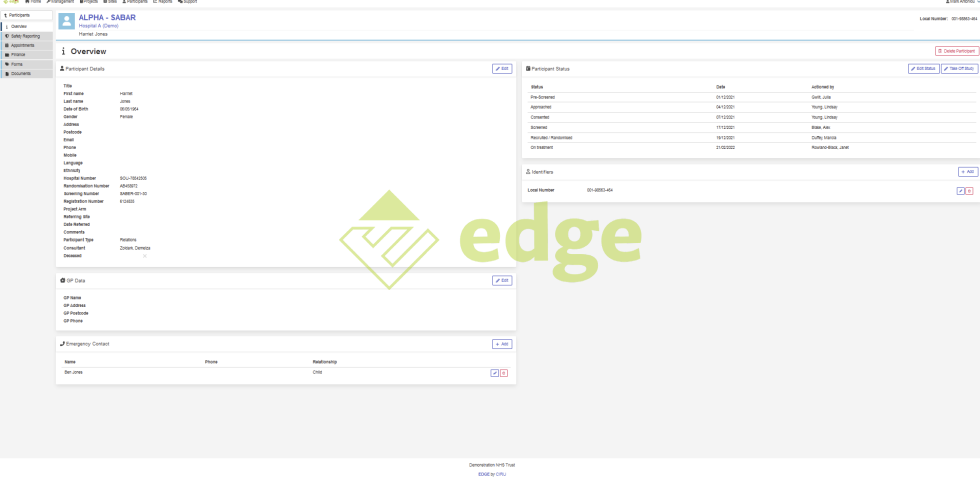Click the Relationship column header
This screenshot has height=480, width=980.
pyautogui.click(x=325, y=362)
